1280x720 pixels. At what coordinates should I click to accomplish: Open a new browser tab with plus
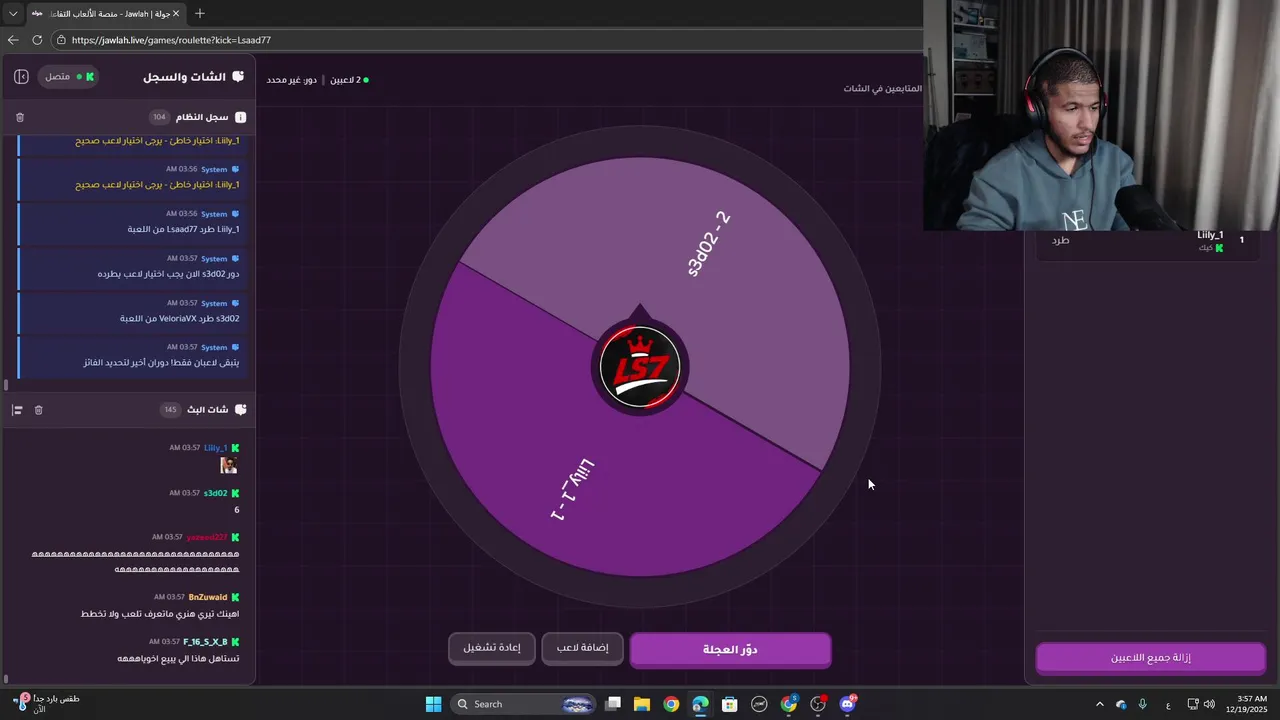200,13
